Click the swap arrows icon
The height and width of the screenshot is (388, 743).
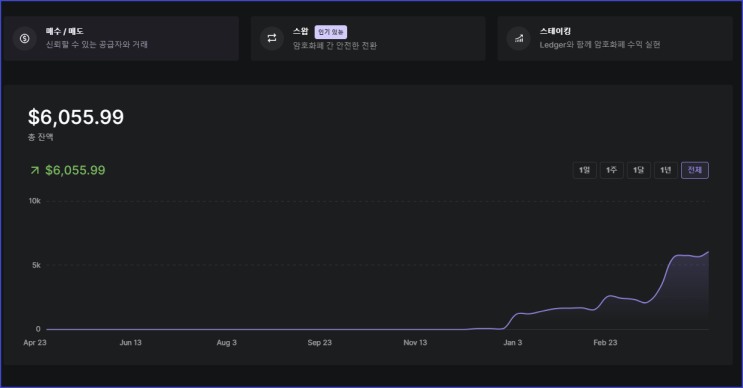pos(272,38)
